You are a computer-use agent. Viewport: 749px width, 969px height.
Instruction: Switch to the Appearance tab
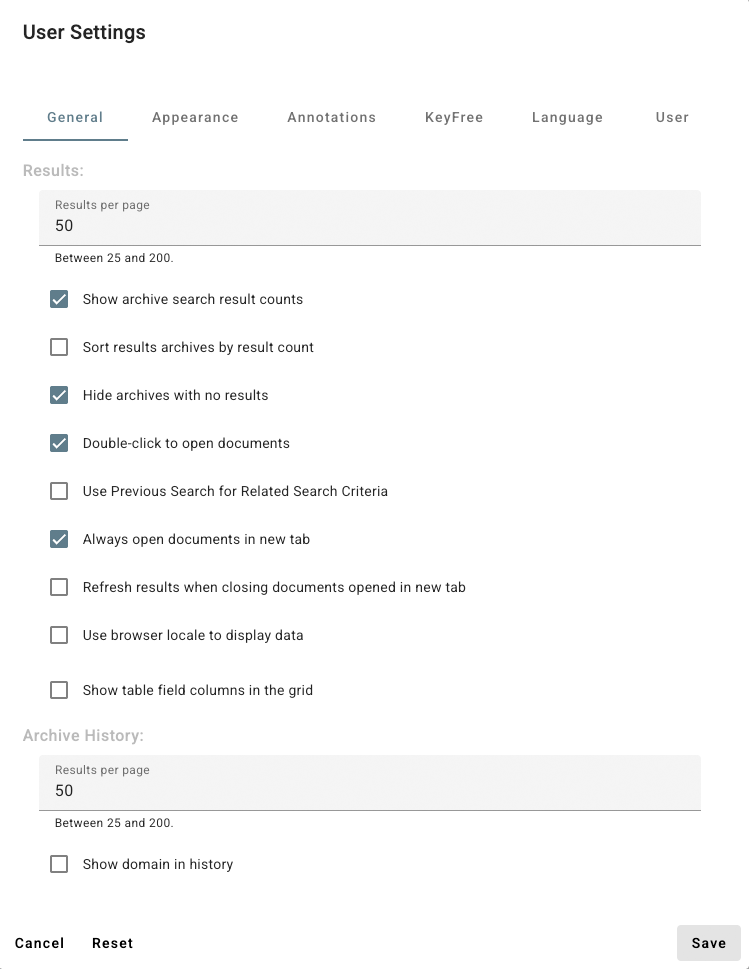point(195,117)
